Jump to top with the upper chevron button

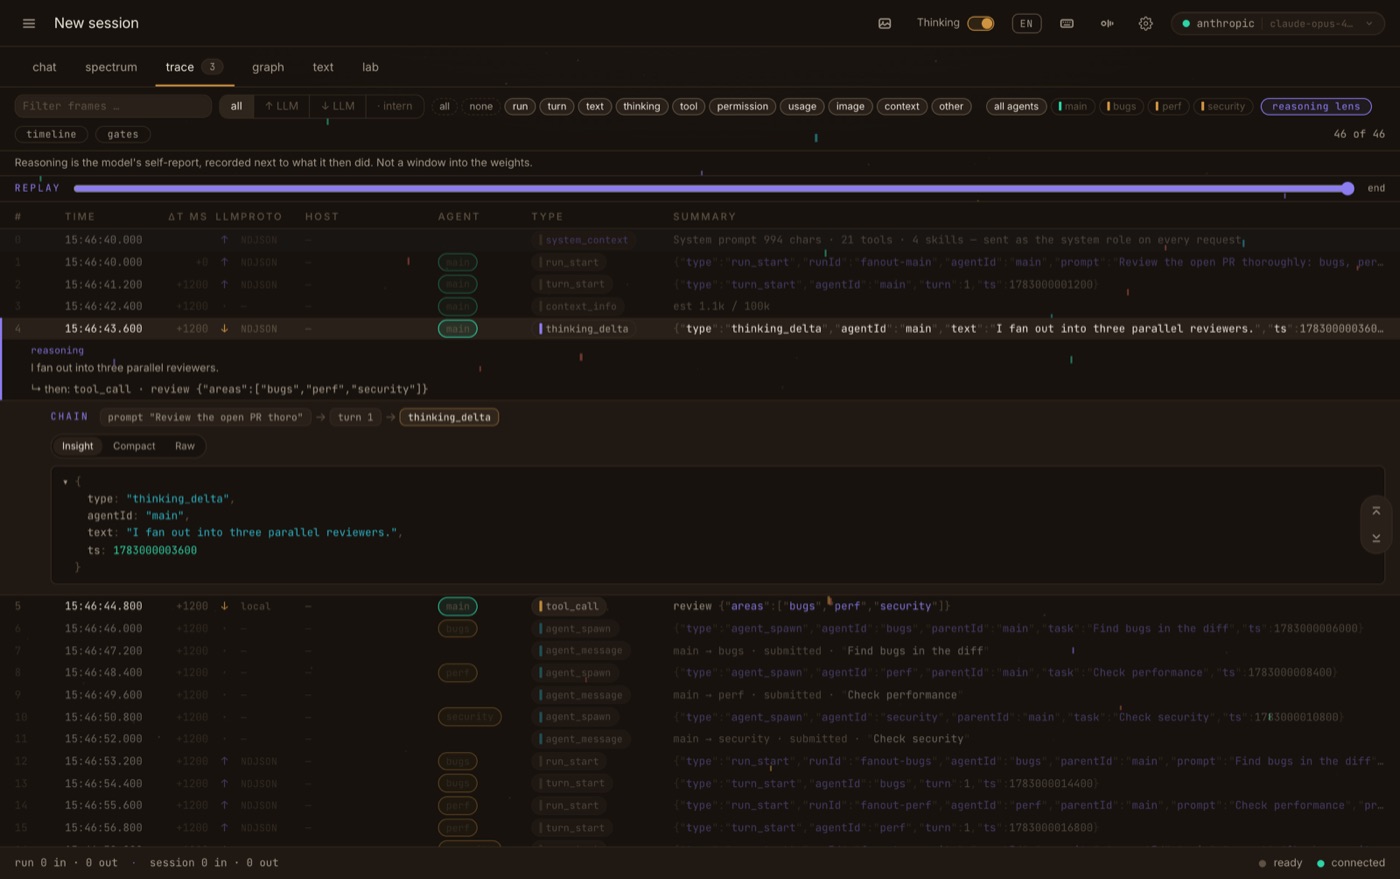[1376, 511]
